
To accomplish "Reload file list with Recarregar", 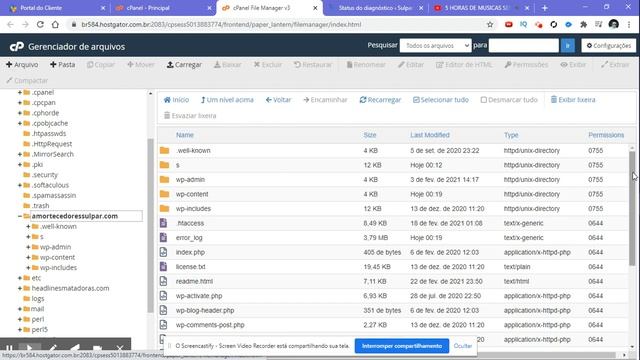I will click(x=380, y=100).
